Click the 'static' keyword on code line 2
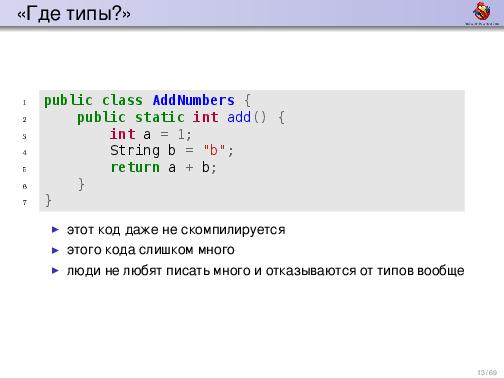This screenshot has width=504, height=378. point(159,117)
